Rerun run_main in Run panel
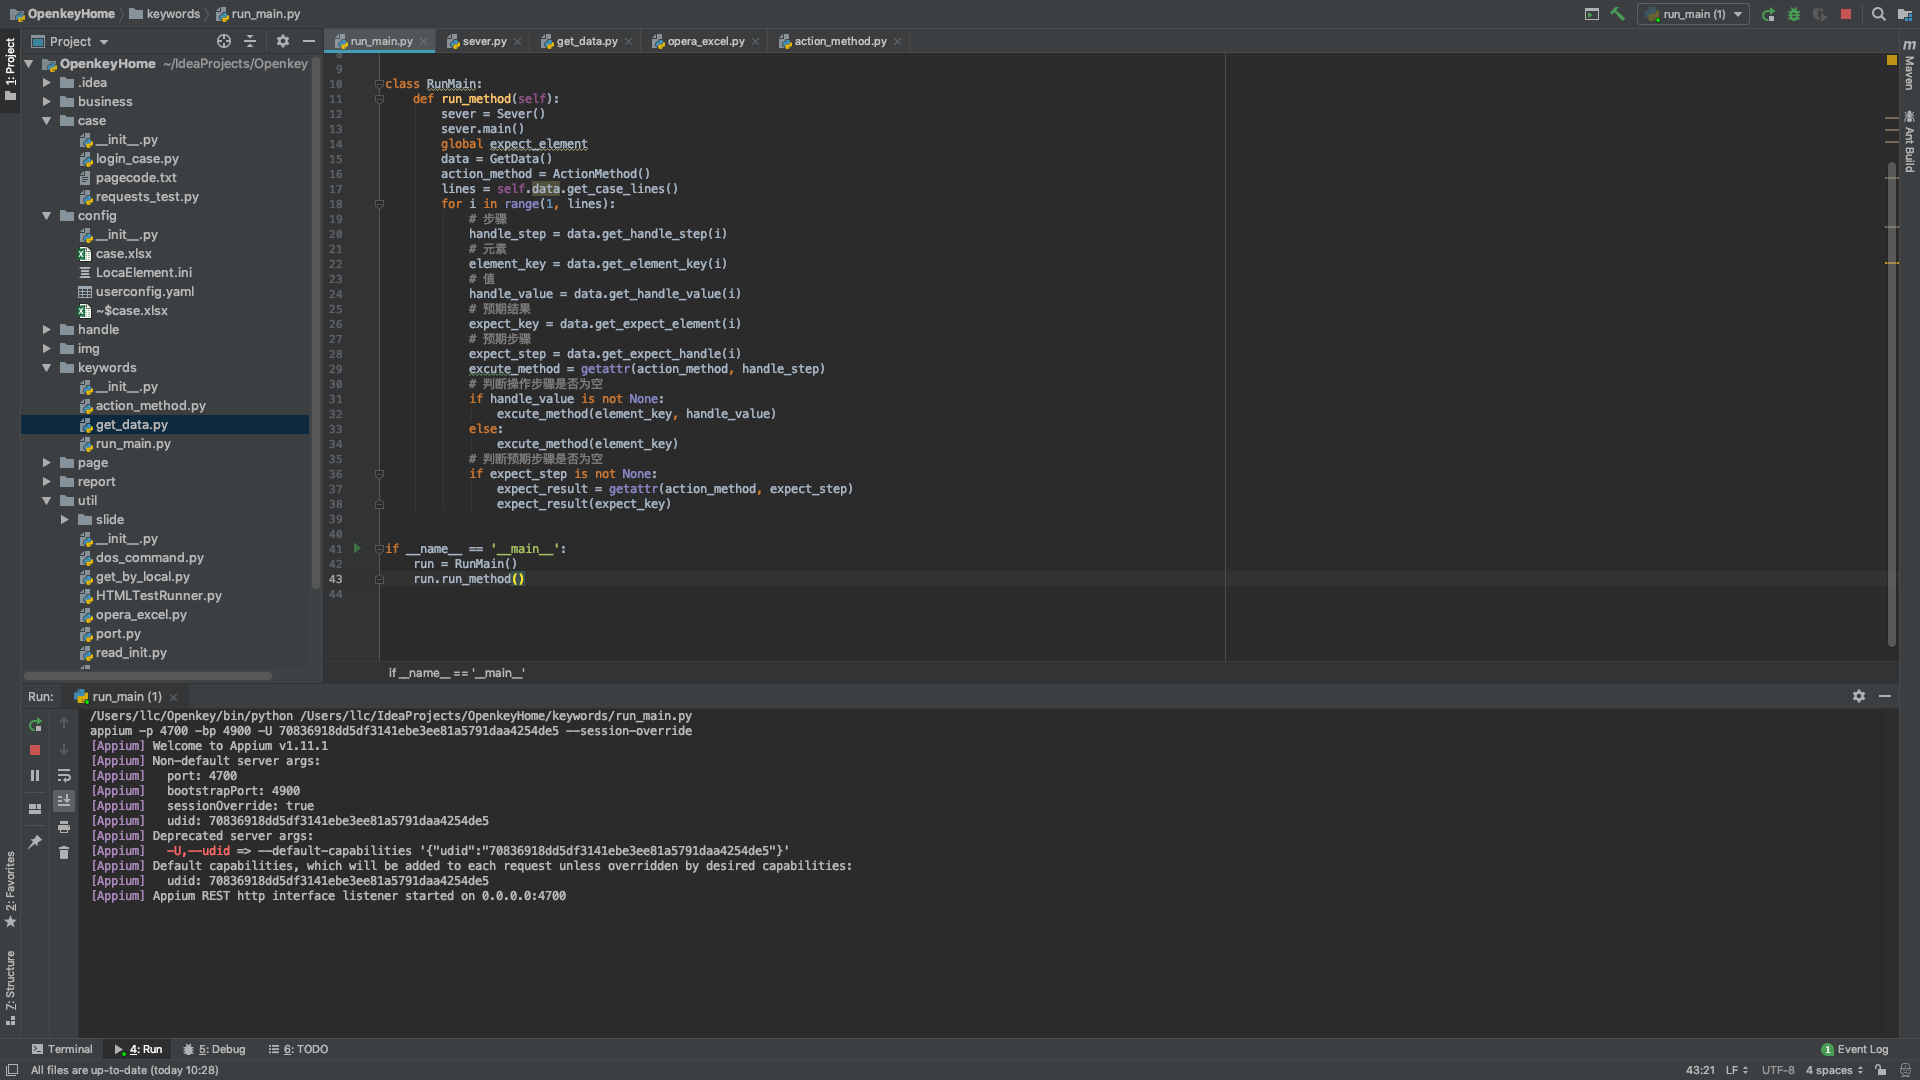The height and width of the screenshot is (1080, 1920). coord(35,724)
